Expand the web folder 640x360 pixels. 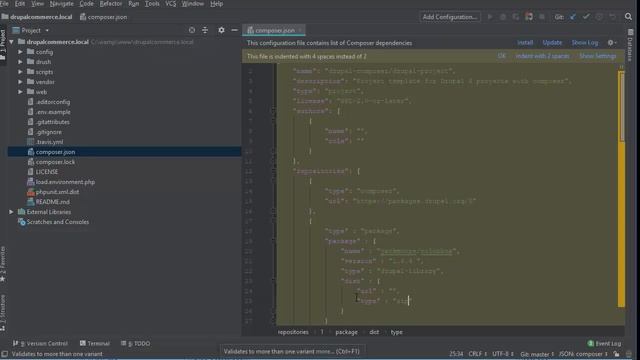click(x=20, y=92)
